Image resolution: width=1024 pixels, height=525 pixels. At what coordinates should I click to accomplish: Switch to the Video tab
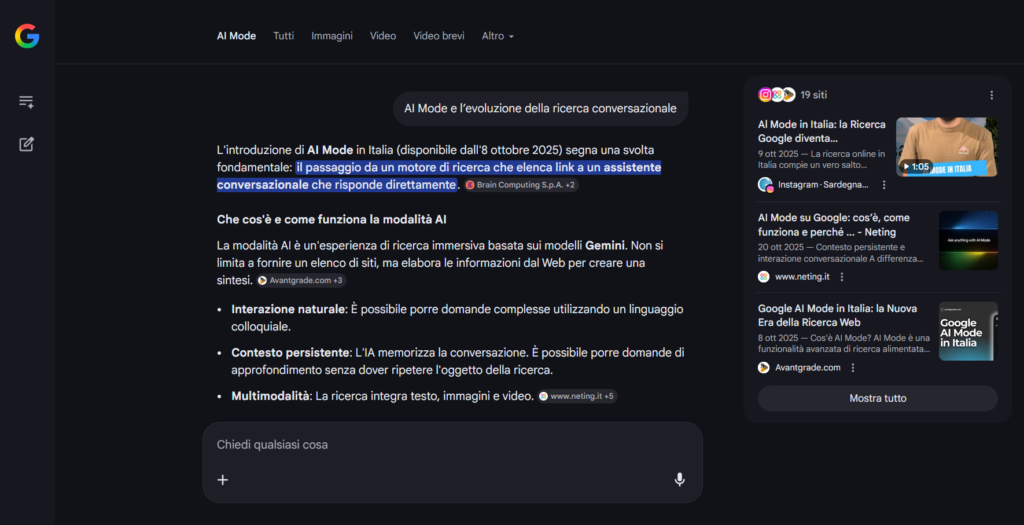383,36
